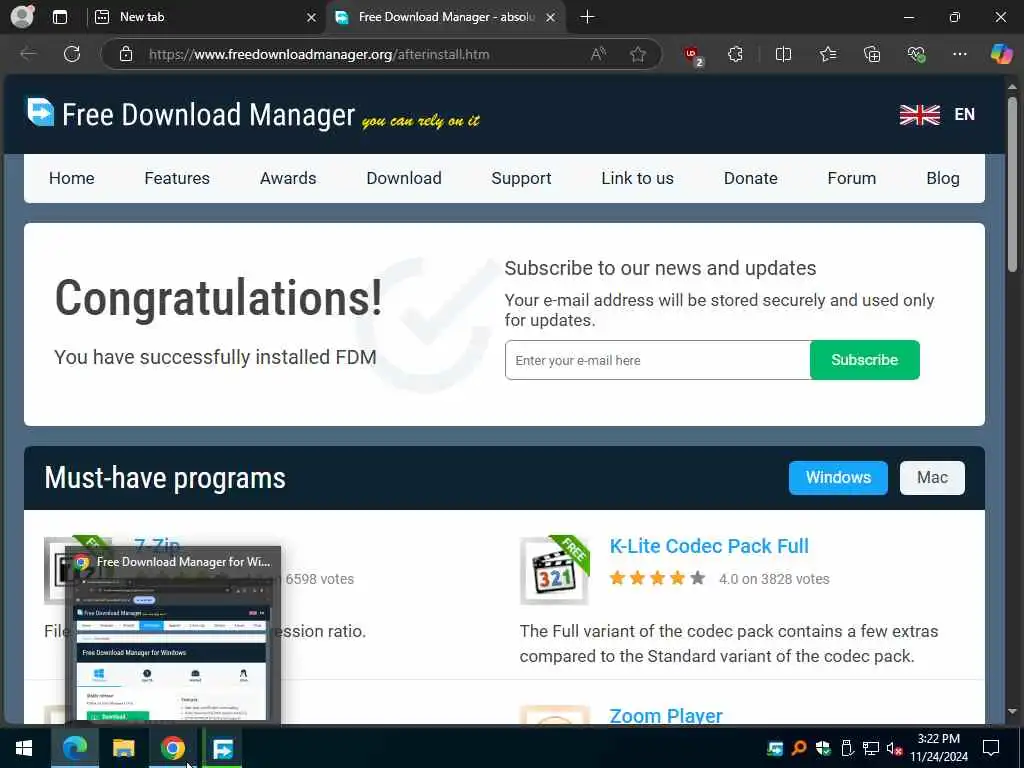Open the Windows Start button
The height and width of the screenshot is (768, 1024).
tap(24, 748)
